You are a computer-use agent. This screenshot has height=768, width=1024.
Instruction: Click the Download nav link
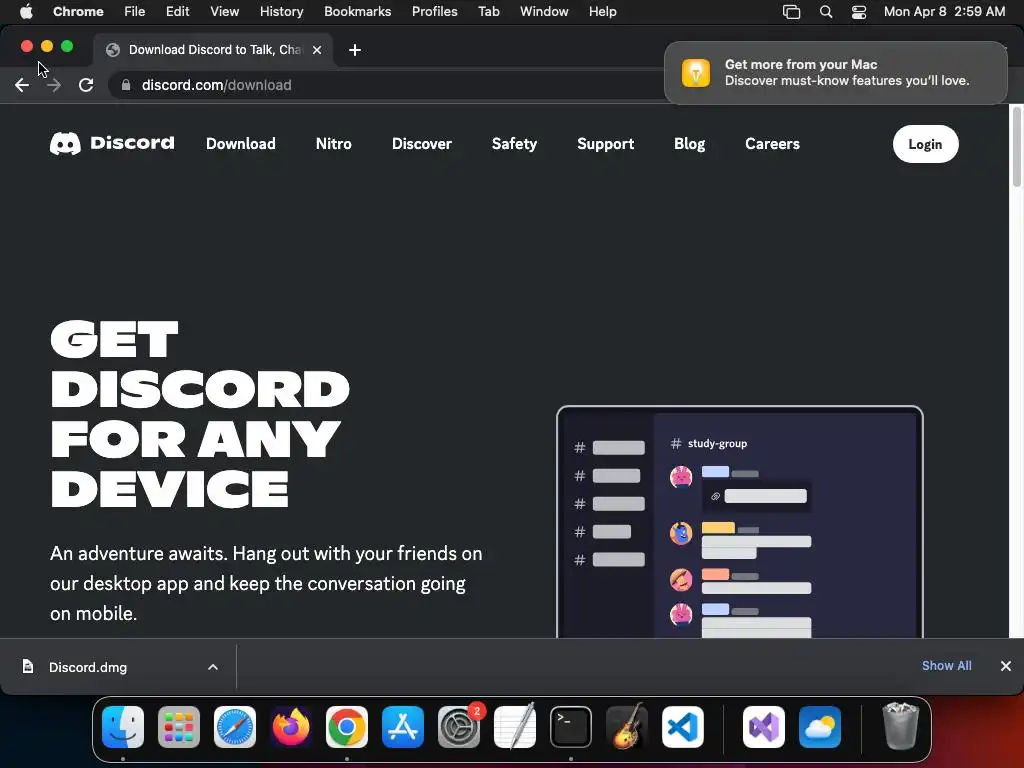pyautogui.click(x=240, y=144)
